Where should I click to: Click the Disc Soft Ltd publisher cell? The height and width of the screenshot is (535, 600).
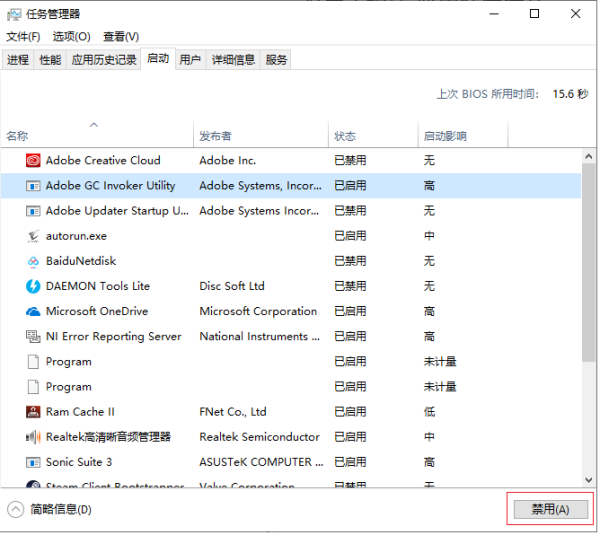pos(232,287)
